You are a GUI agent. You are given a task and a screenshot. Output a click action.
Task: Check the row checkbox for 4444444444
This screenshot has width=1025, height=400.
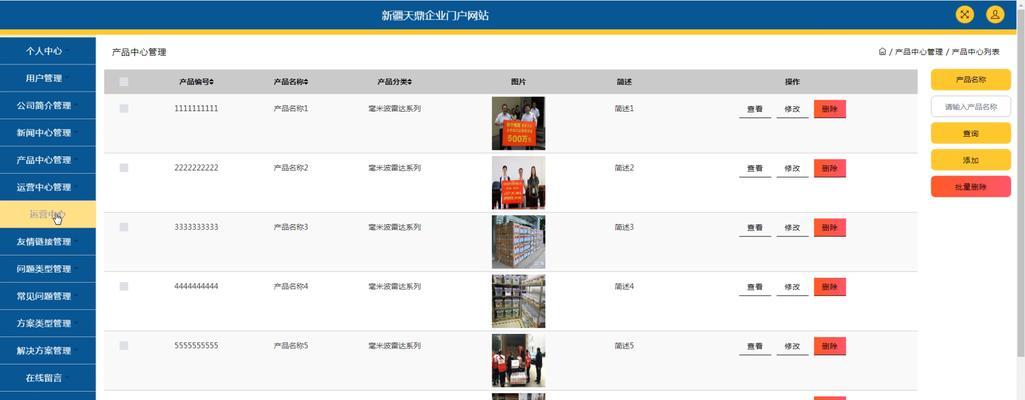click(124, 286)
